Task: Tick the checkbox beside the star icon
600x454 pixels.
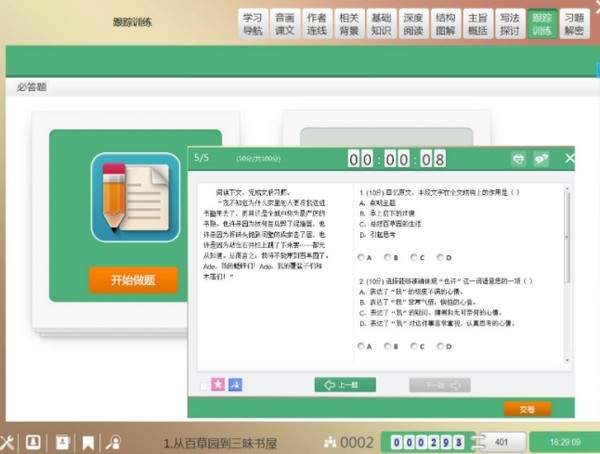Action: coord(205,385)
